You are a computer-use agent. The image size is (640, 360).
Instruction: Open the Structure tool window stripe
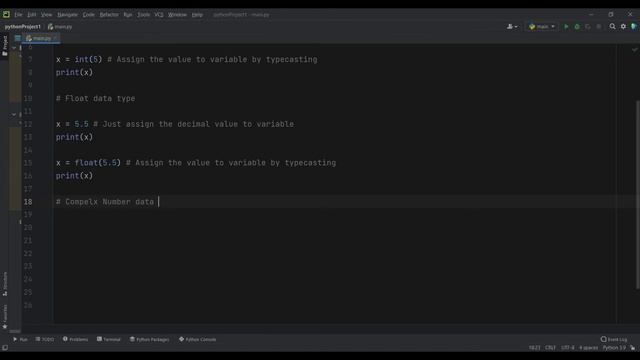pos(5,284)
